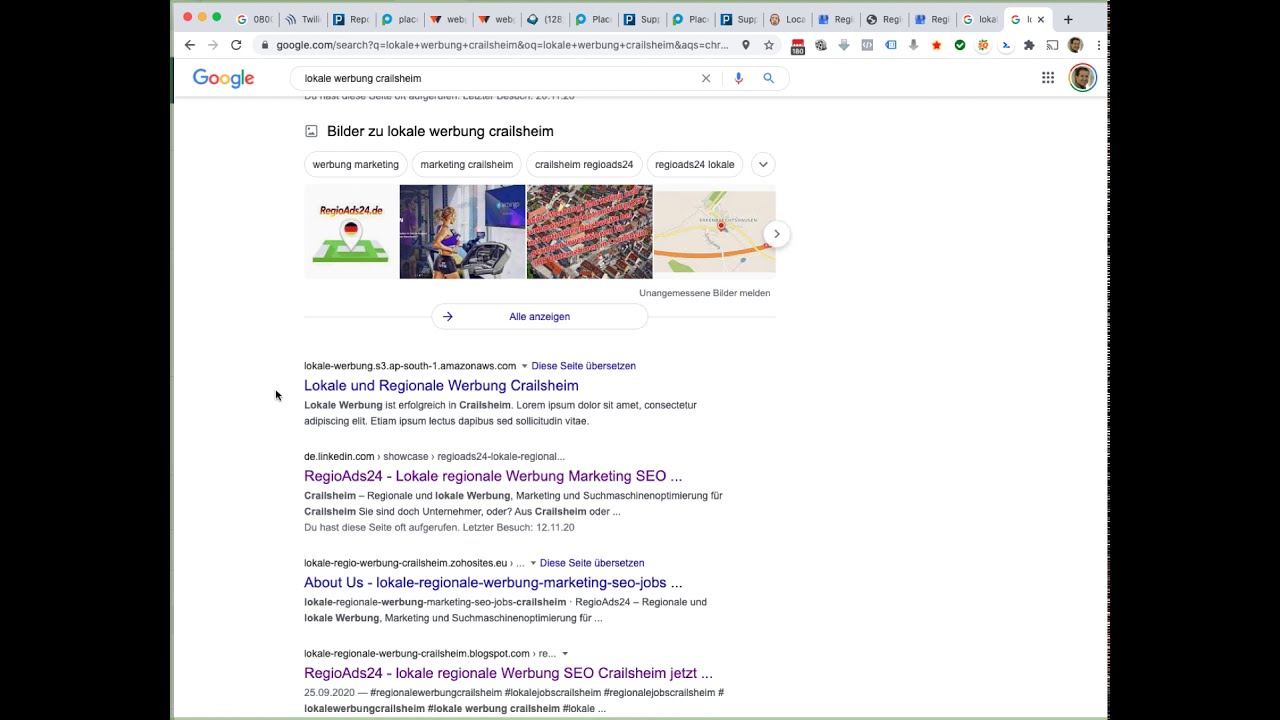Open the green checkmark extension icon
The height and width of the screenshot is (720, 1280).
point(960,45)
